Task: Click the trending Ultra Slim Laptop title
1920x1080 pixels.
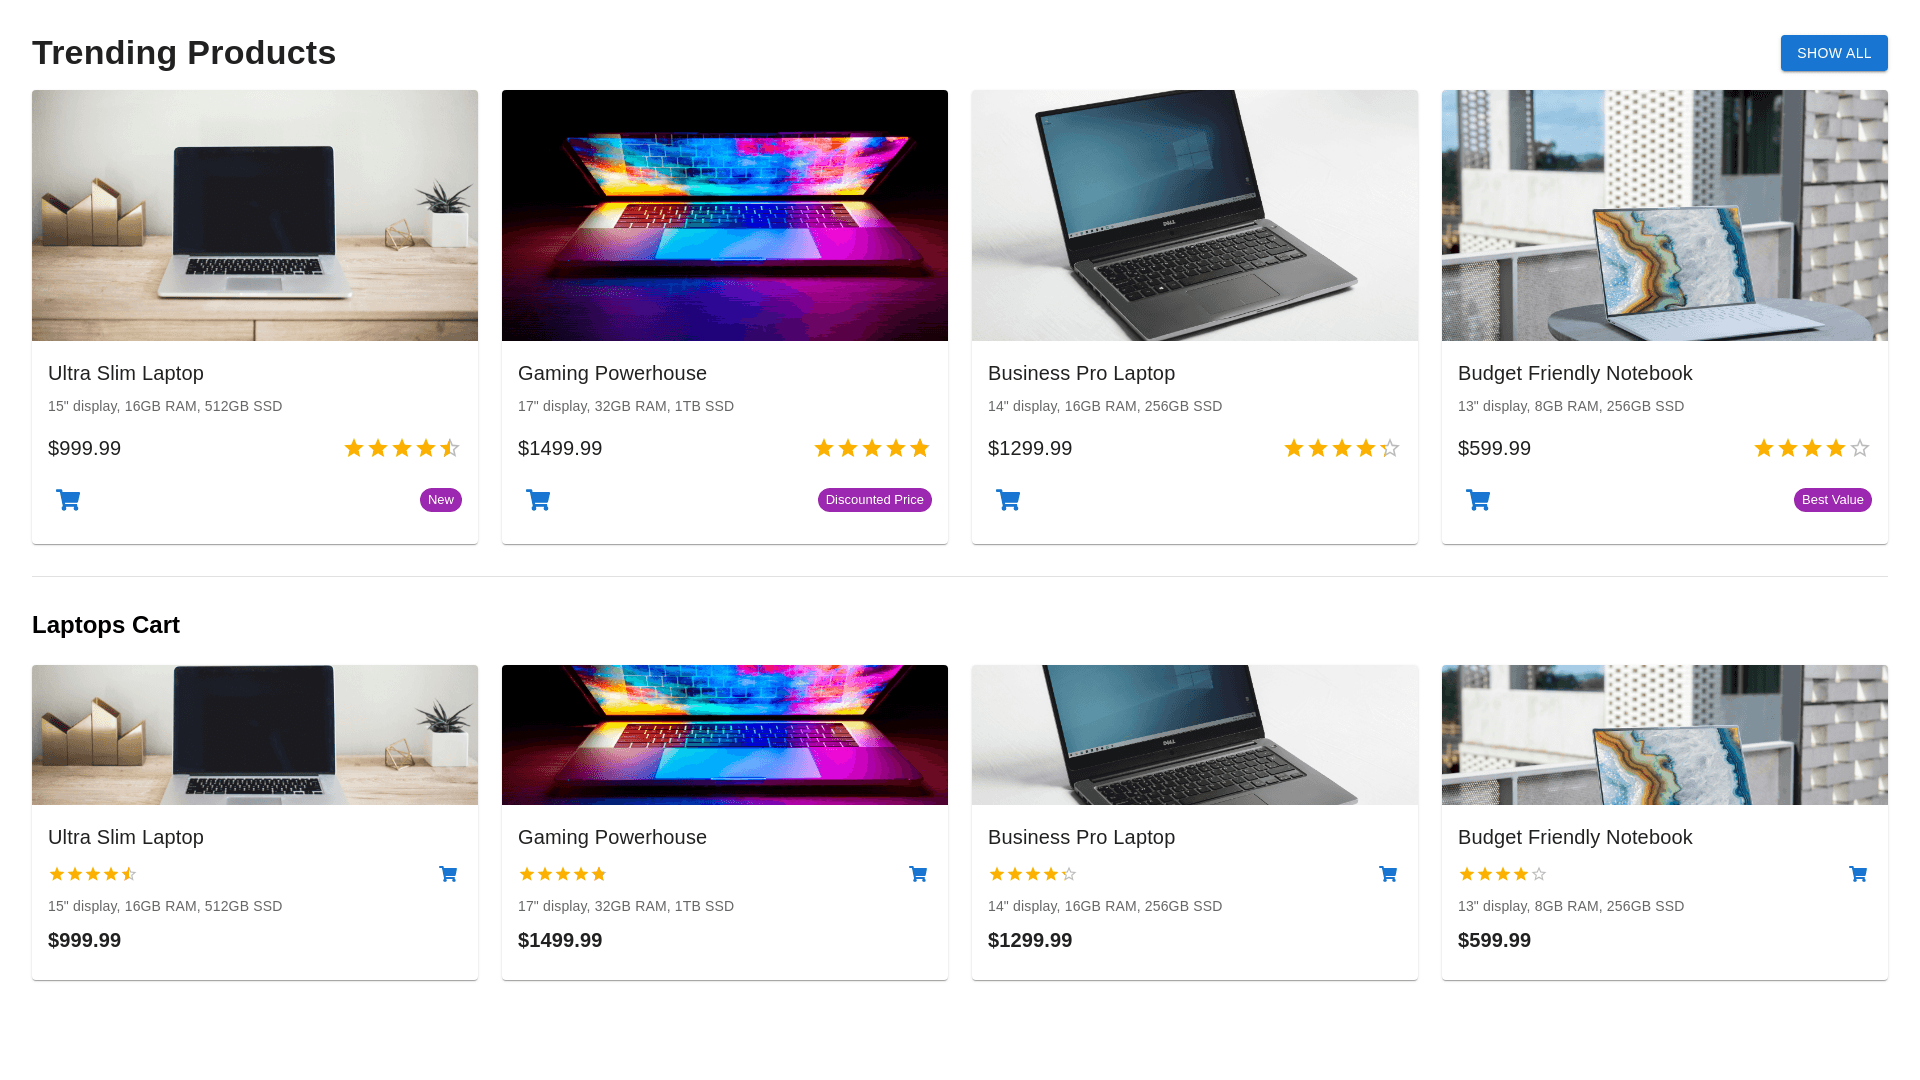Action: (126, 373)
